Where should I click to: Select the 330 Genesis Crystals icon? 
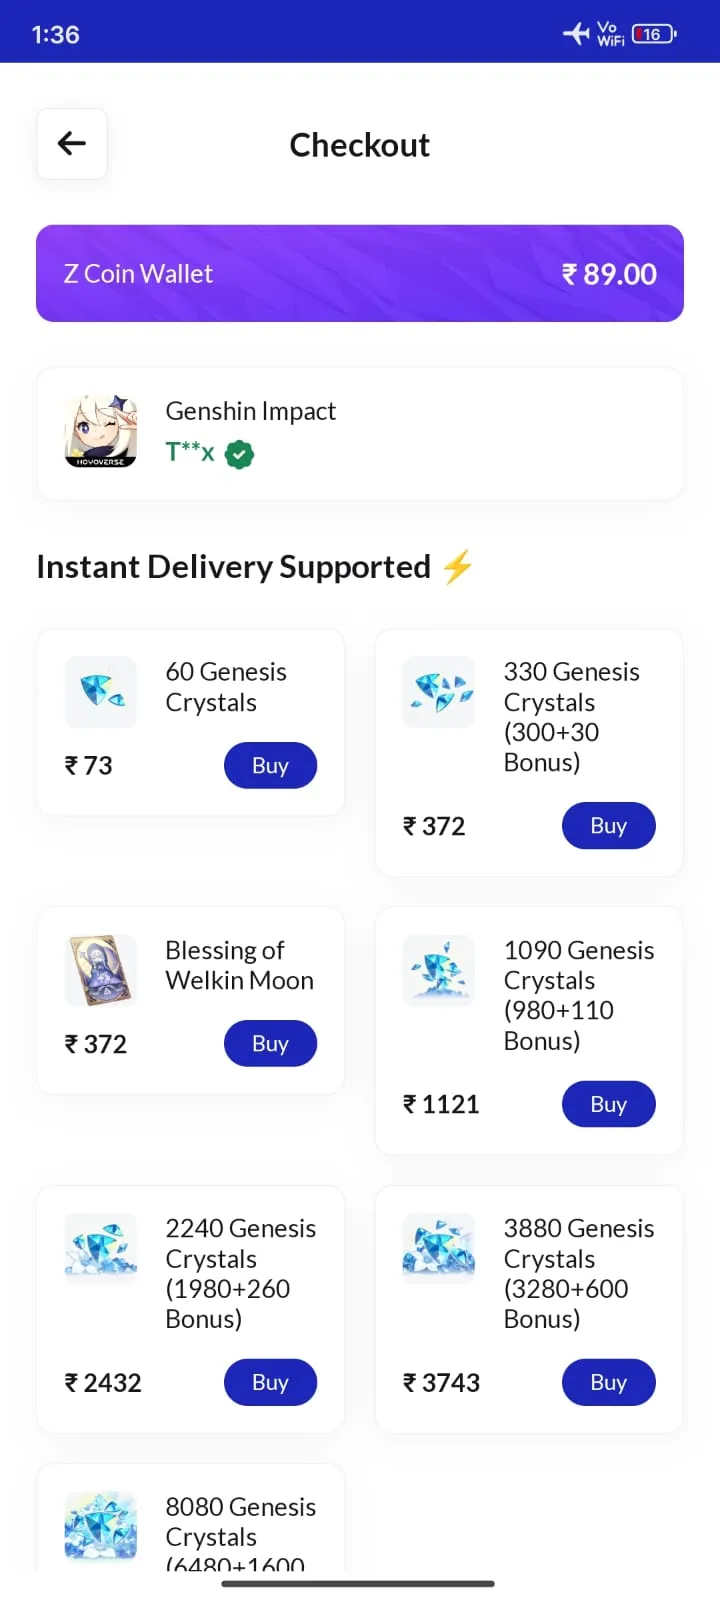pyautogui.click(x=439, y=691)
